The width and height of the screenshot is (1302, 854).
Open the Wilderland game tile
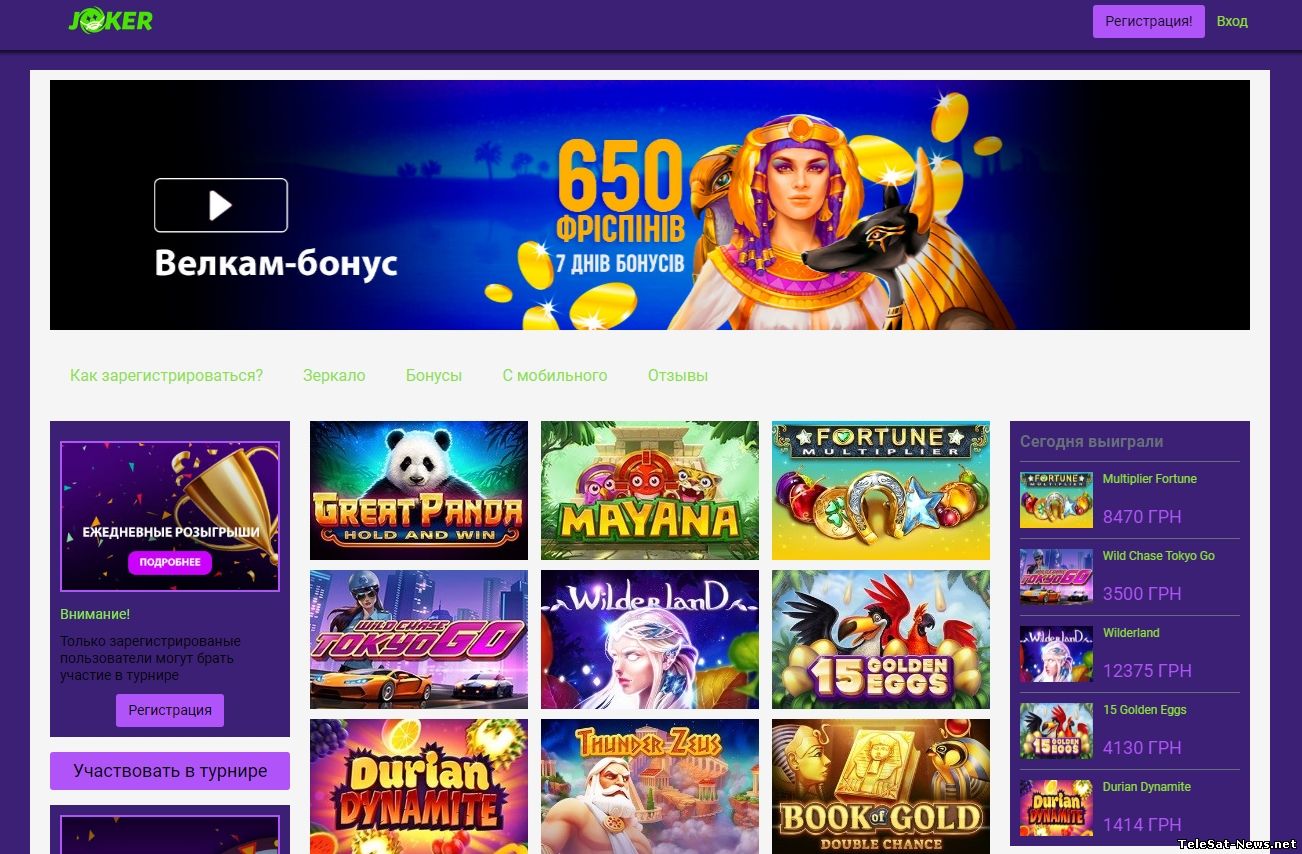650,639
